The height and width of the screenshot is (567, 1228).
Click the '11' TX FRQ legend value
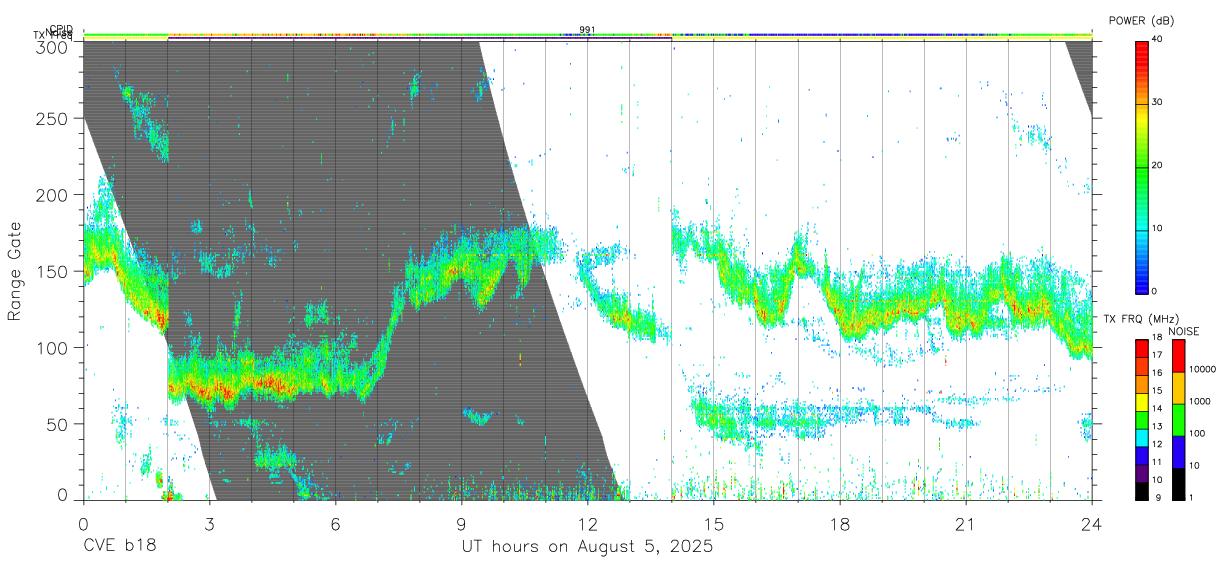(1158, 462)
